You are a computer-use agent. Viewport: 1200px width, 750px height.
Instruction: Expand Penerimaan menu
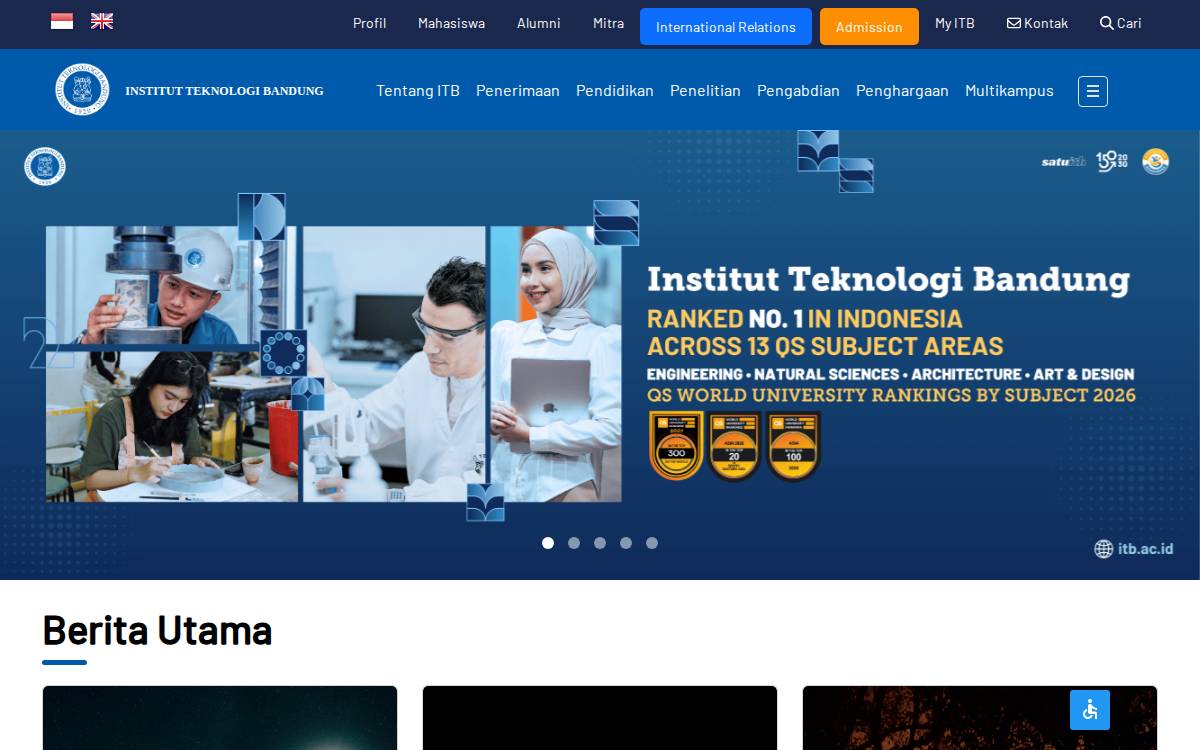(x=518, y=90)
